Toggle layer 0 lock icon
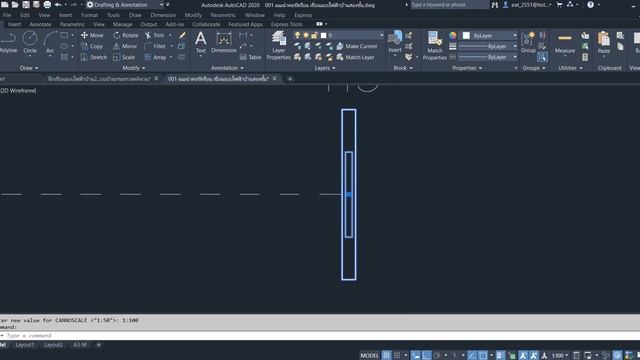This screenshot has height=360, width=640. 314,36
